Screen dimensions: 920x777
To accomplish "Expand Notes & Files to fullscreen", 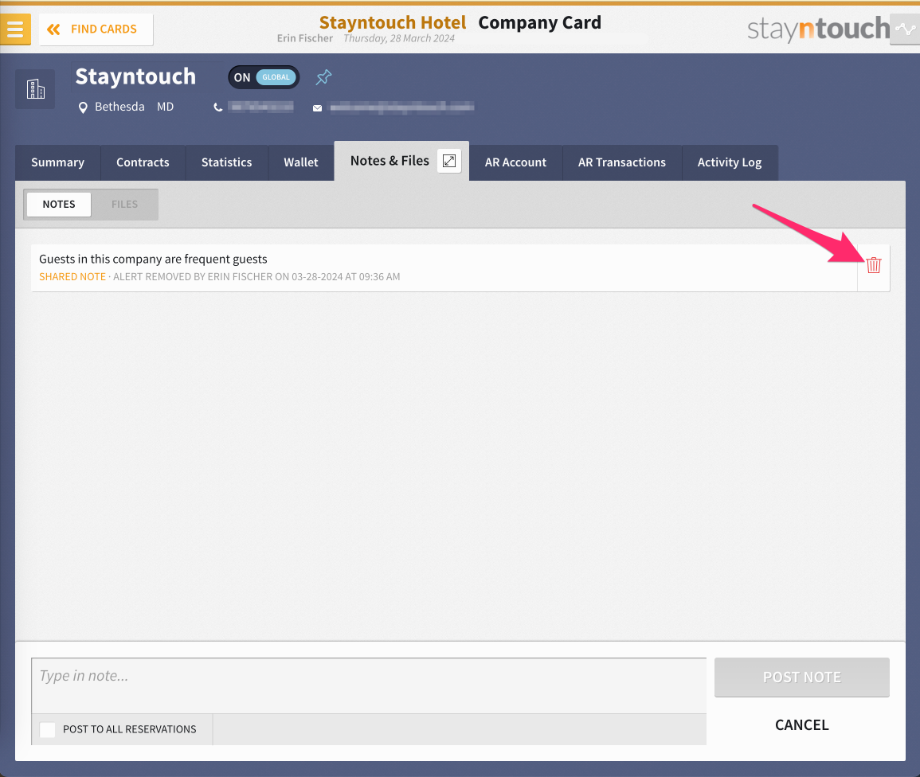I will [449, 161].
